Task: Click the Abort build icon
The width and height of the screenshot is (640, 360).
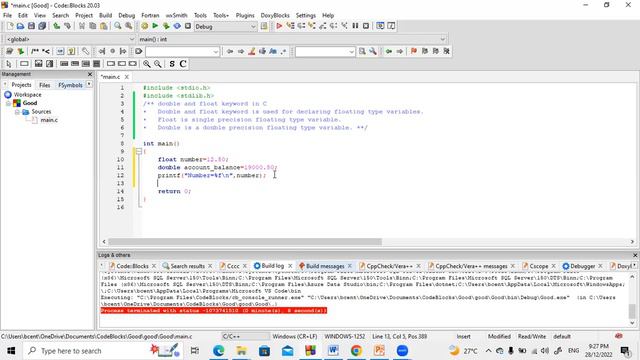Action: pos(188,26)
